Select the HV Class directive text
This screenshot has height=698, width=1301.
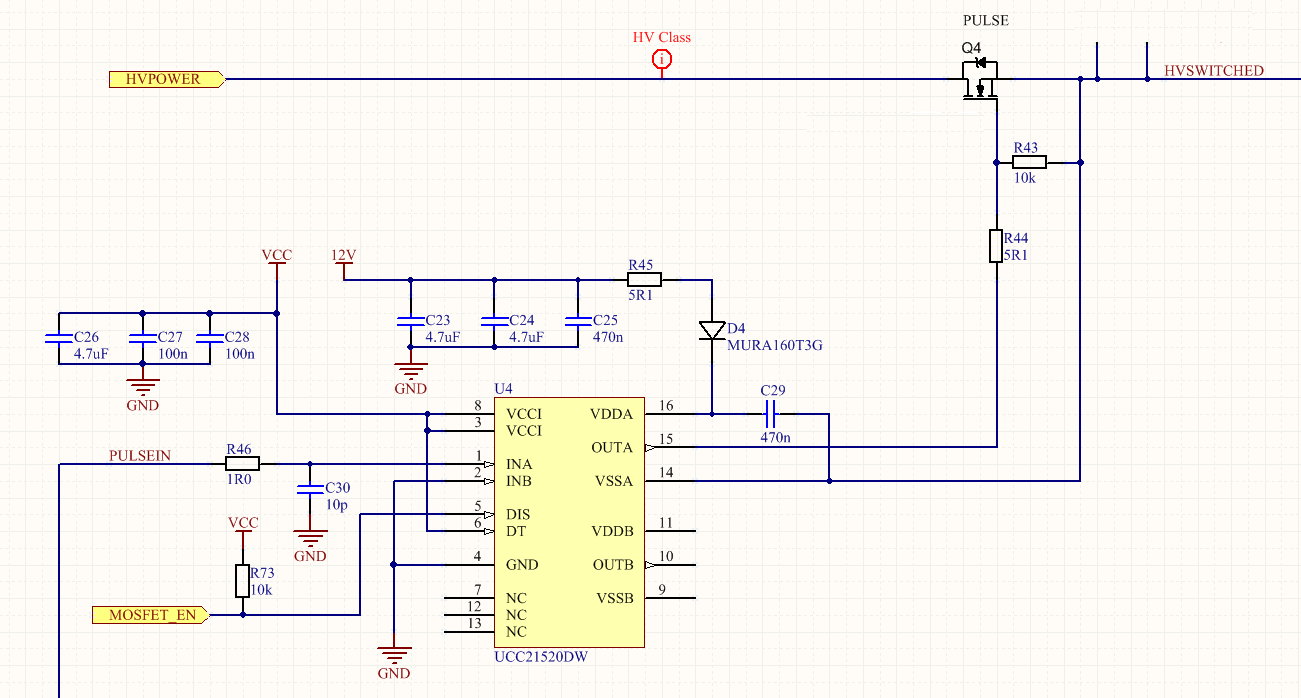tap(662, 37)
